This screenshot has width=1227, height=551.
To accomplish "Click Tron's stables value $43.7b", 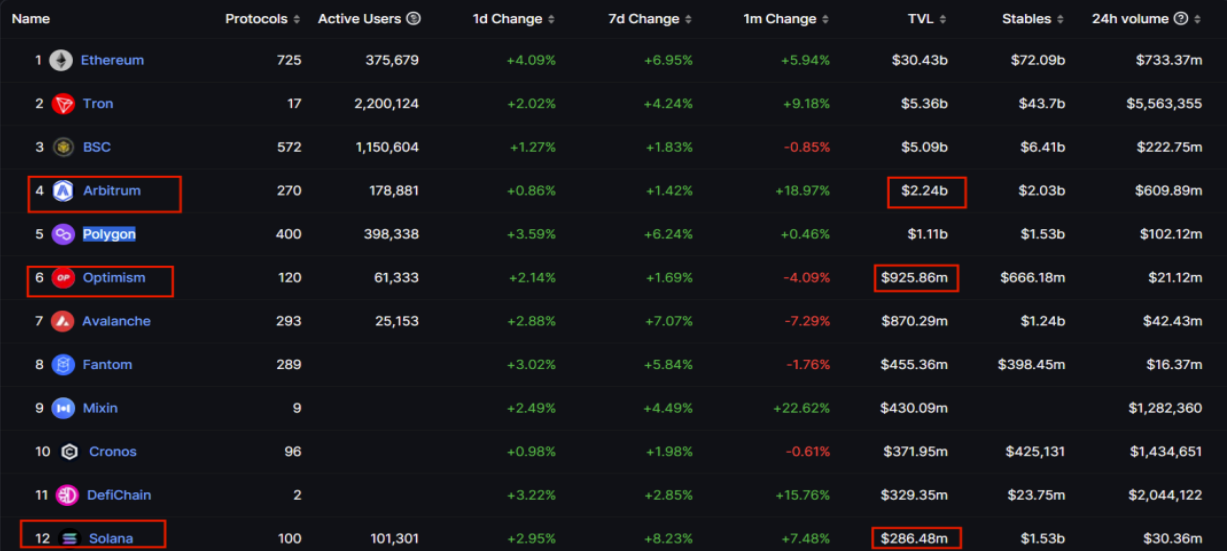I will pyautogui.click(x=1042, y=104).
